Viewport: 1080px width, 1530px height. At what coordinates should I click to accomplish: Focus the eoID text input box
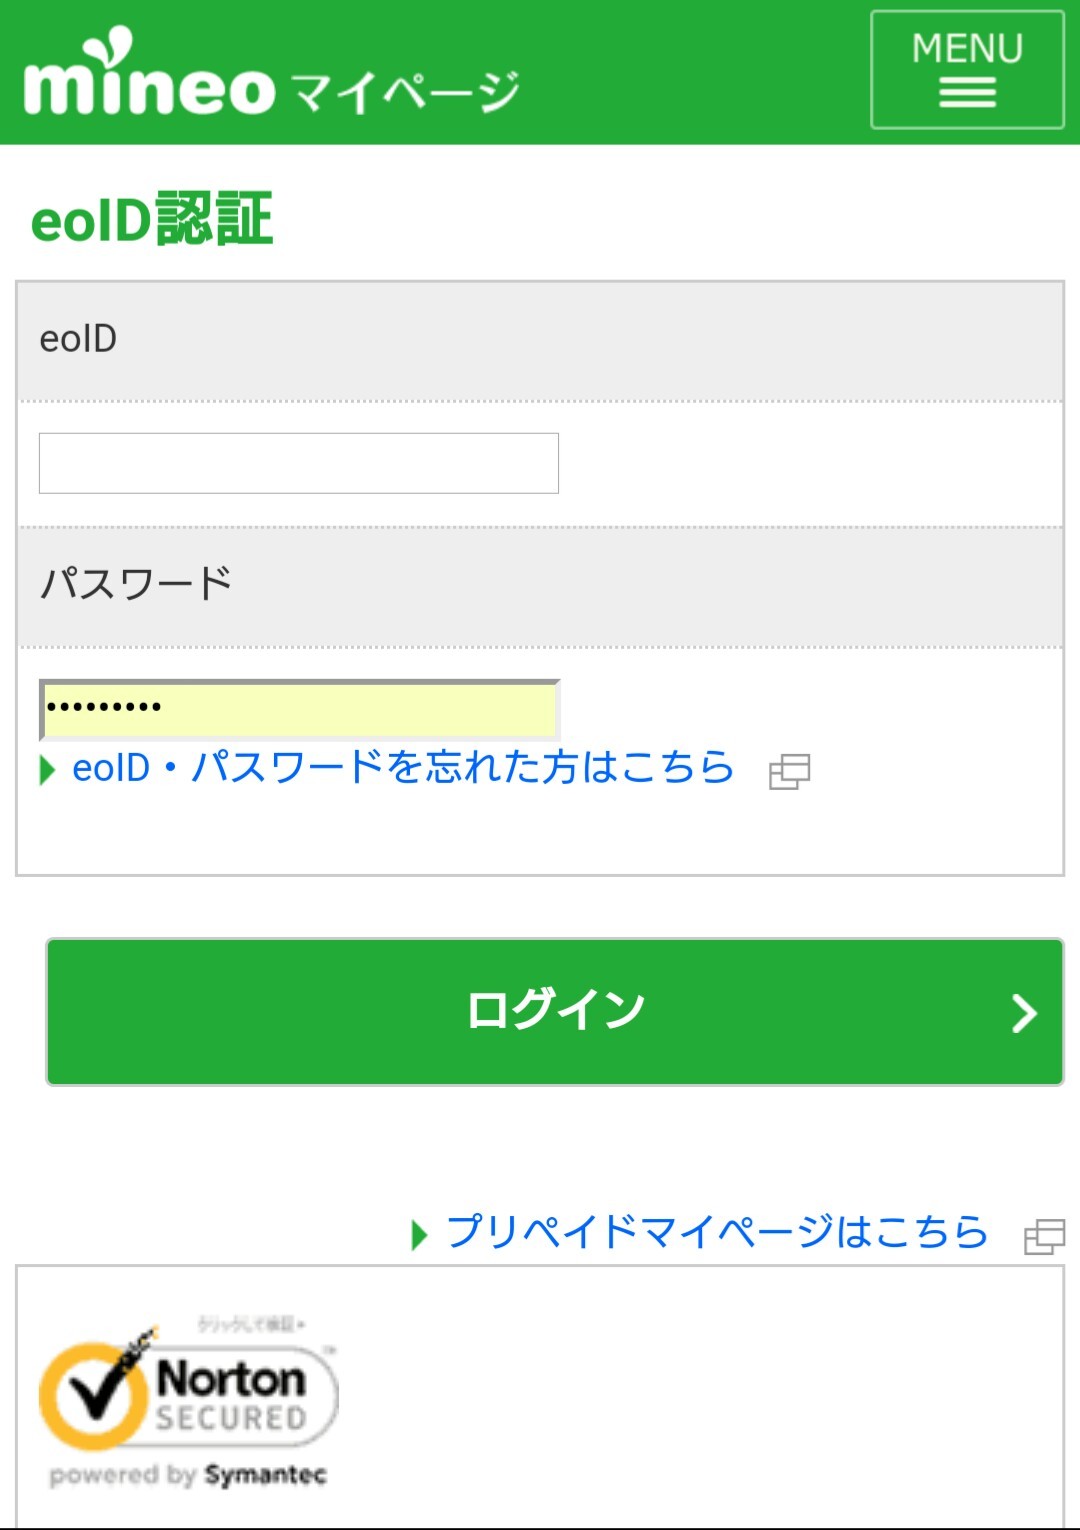pyautogui.click(x=298, y=463)
